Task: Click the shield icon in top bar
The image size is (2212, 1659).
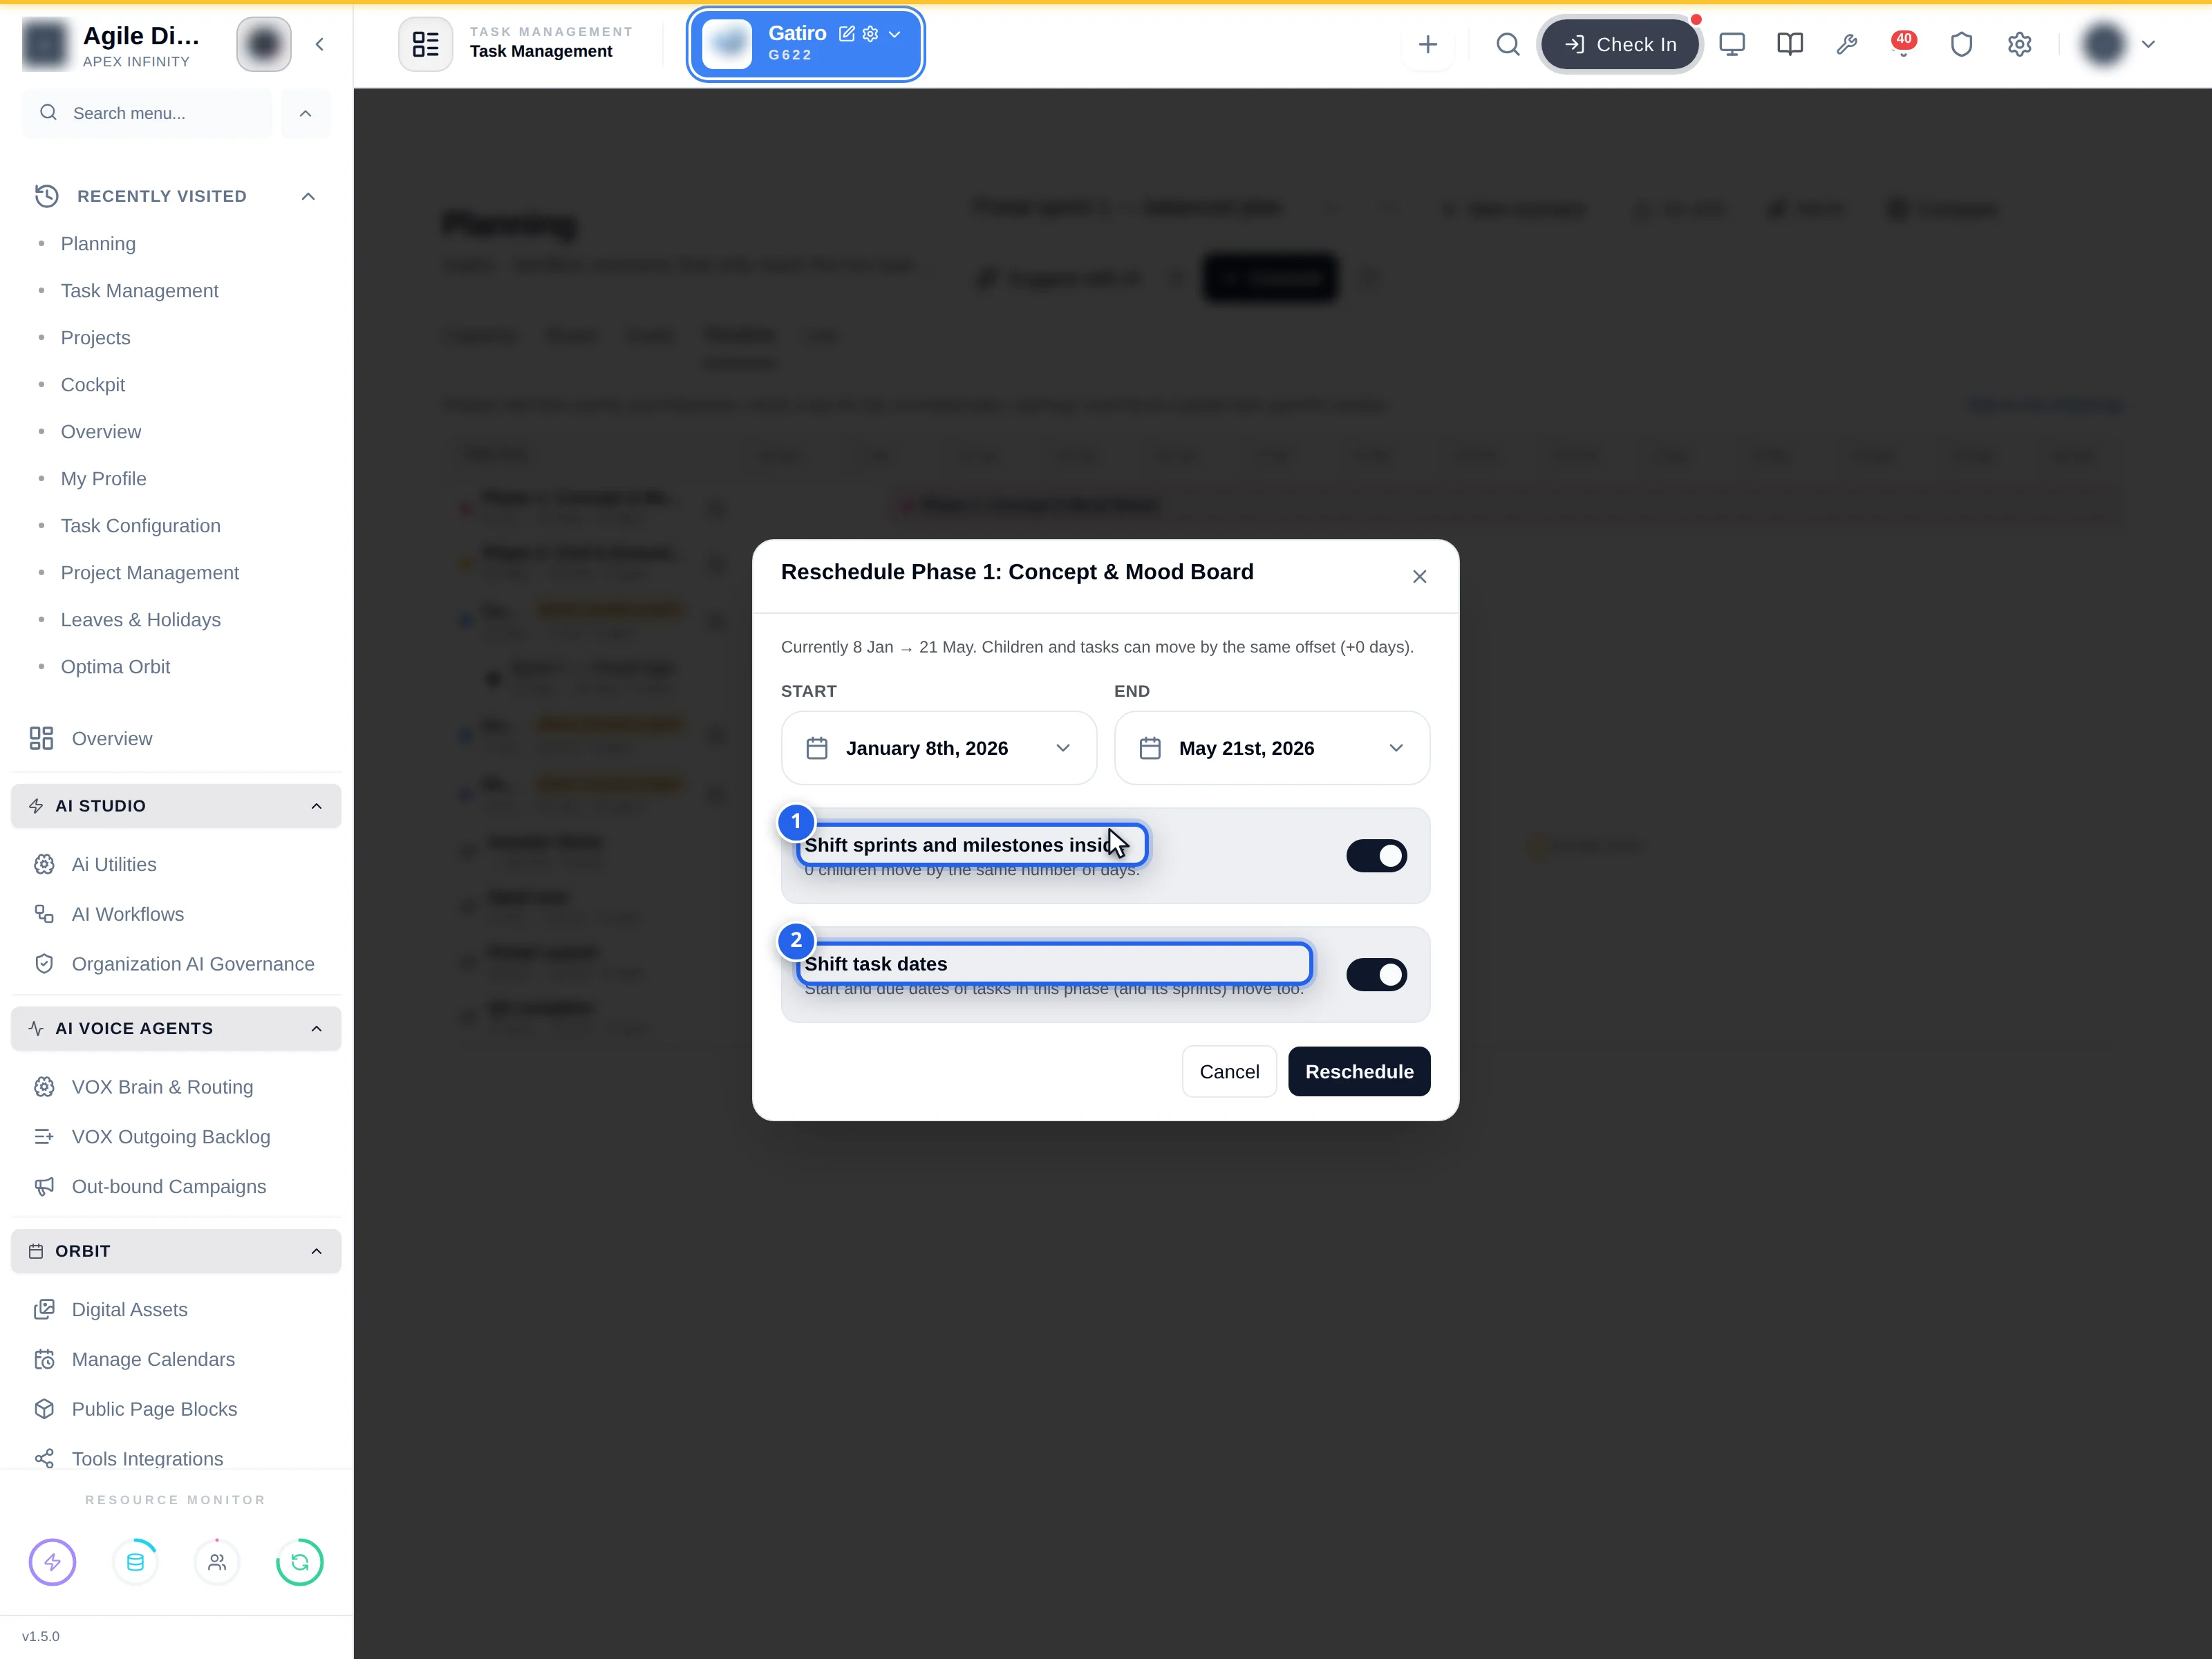Action: [1961, 44]
